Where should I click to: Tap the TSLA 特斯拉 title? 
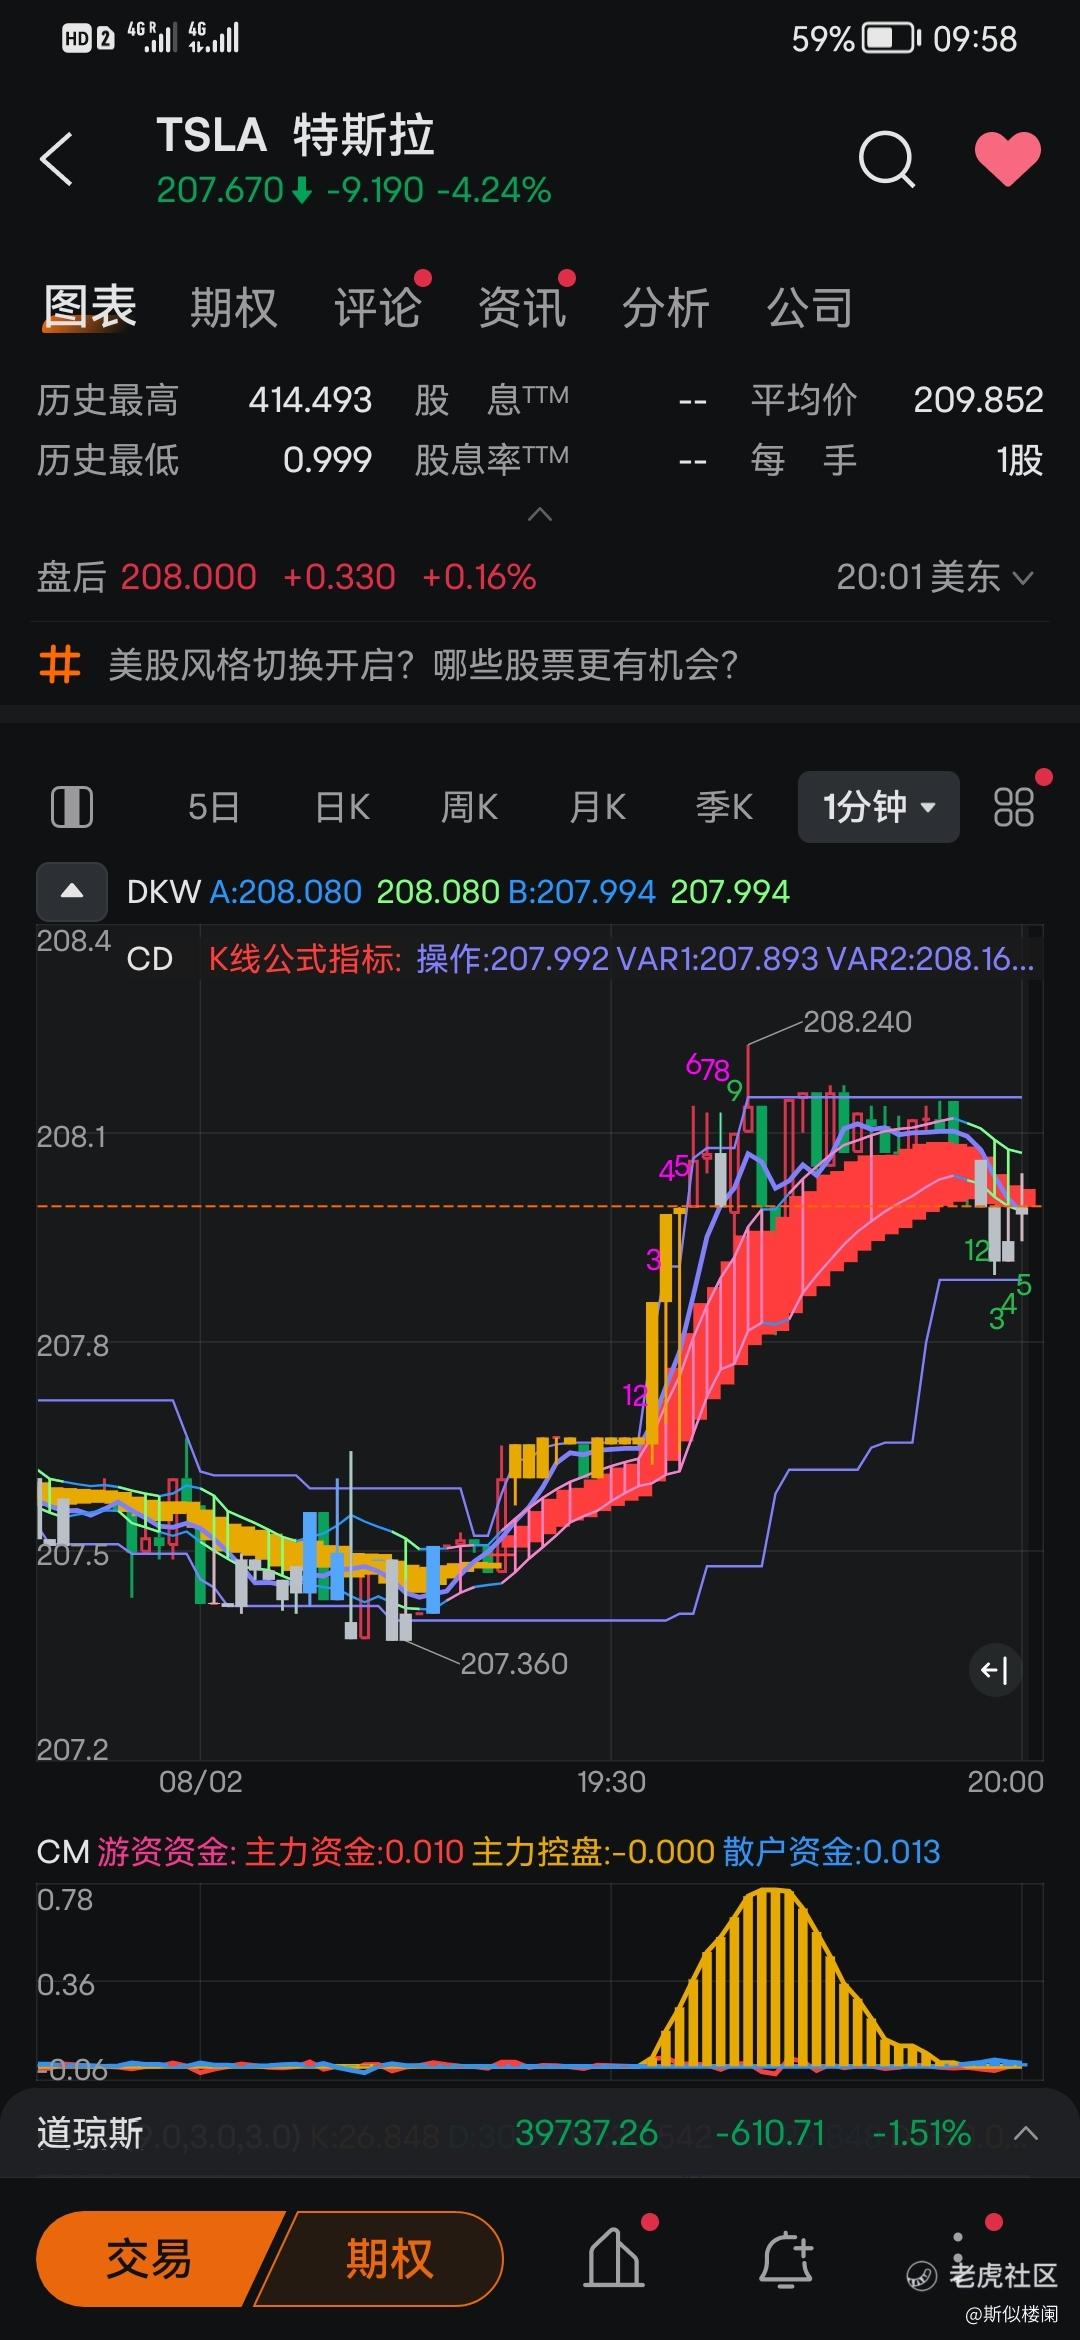[x=295, y=135]
